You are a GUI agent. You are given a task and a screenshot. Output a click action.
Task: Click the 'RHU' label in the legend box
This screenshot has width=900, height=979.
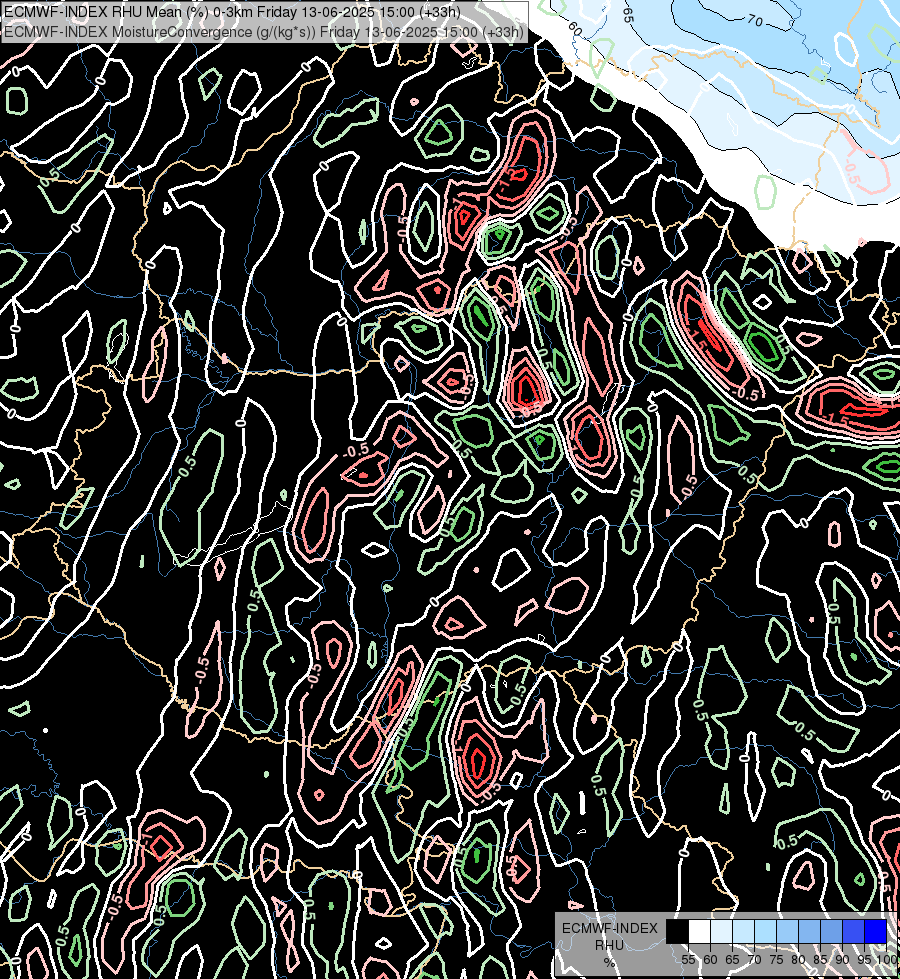(609, 946)
